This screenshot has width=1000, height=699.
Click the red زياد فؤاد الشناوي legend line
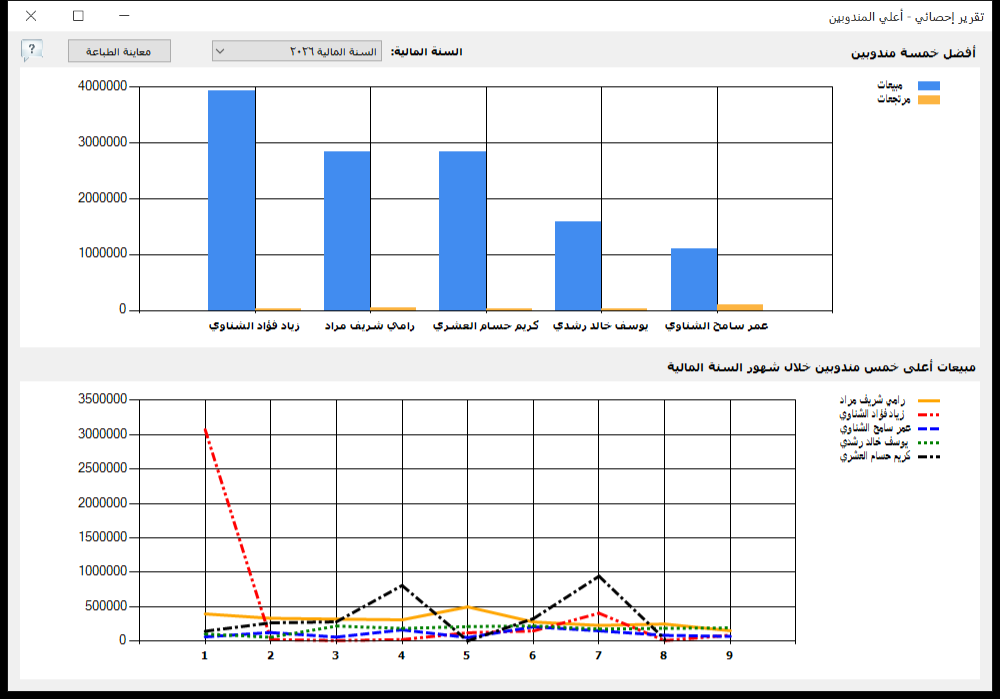pos(929,415)
